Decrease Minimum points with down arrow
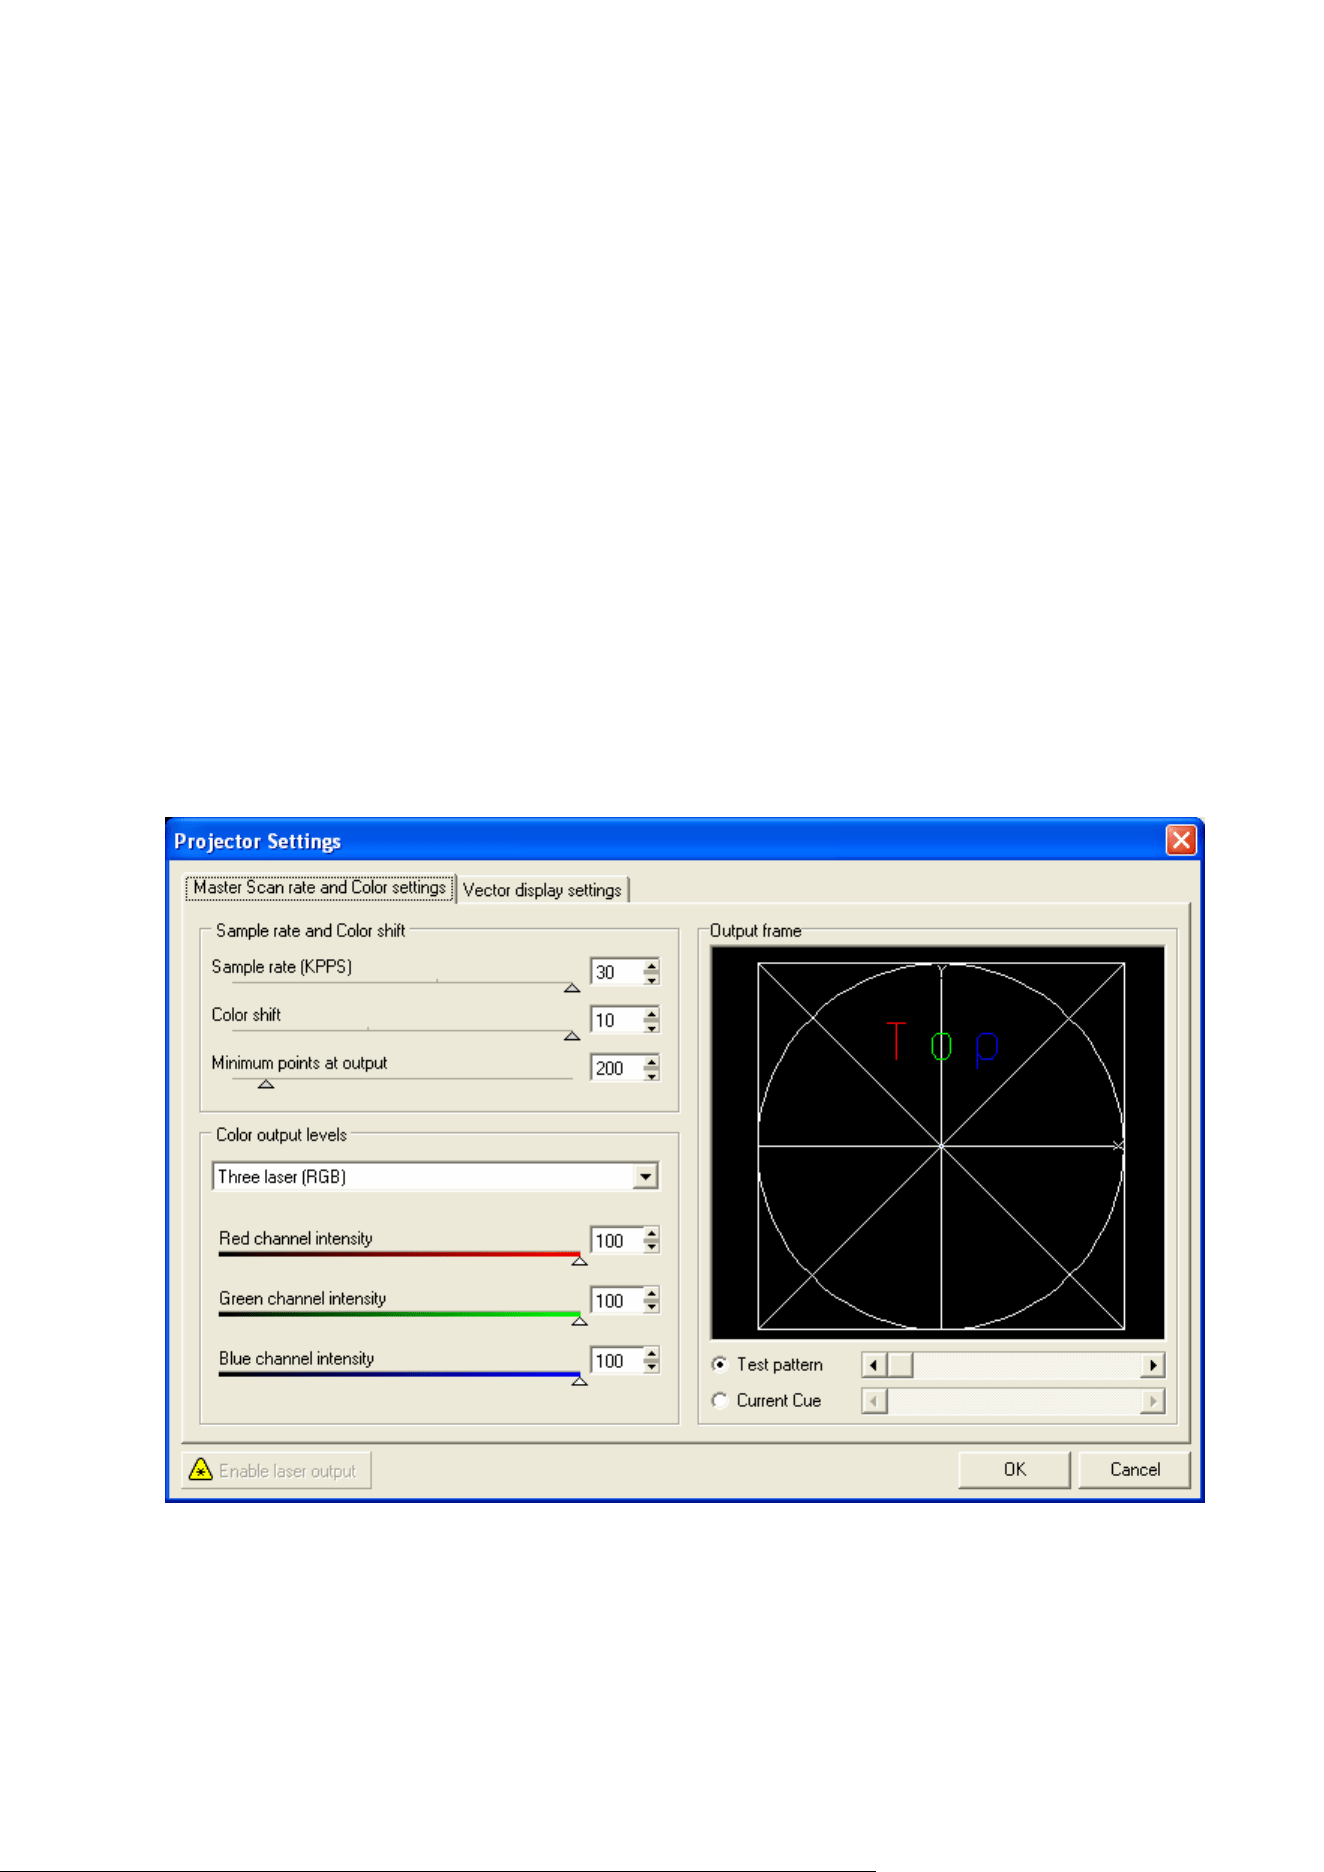 pos(651,1075)
